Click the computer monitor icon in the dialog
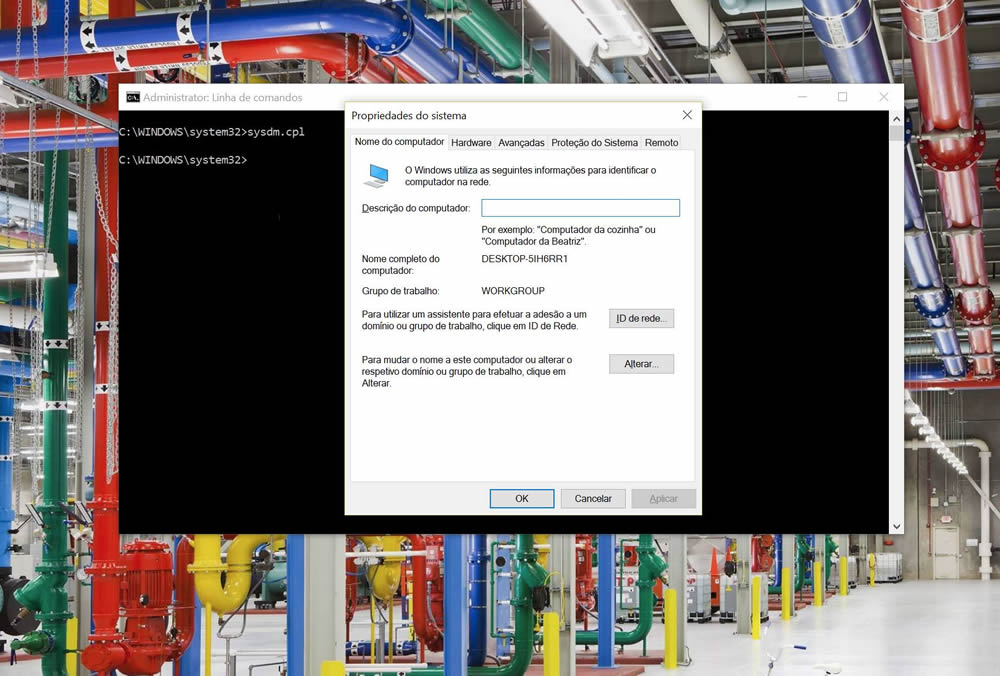The height and width of the screenshot is (676, 1000). click(x=377, y=173)
